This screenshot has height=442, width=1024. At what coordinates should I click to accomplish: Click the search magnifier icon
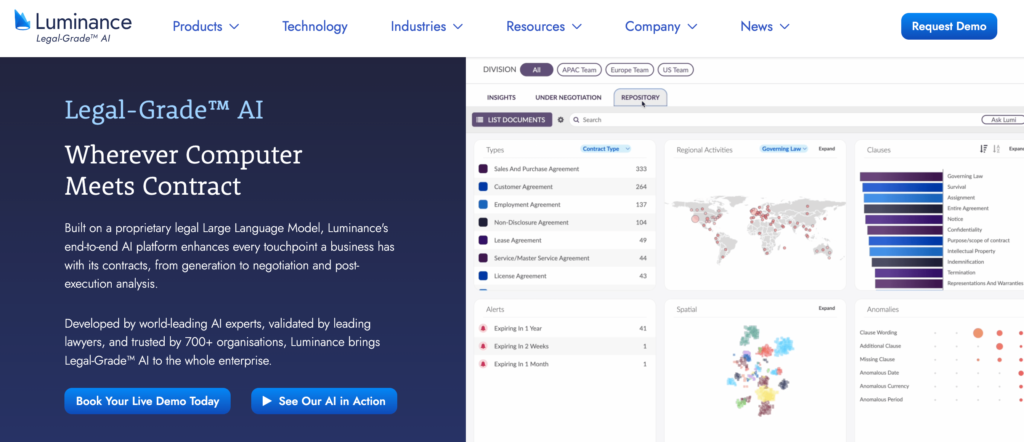tap(575, 120)
